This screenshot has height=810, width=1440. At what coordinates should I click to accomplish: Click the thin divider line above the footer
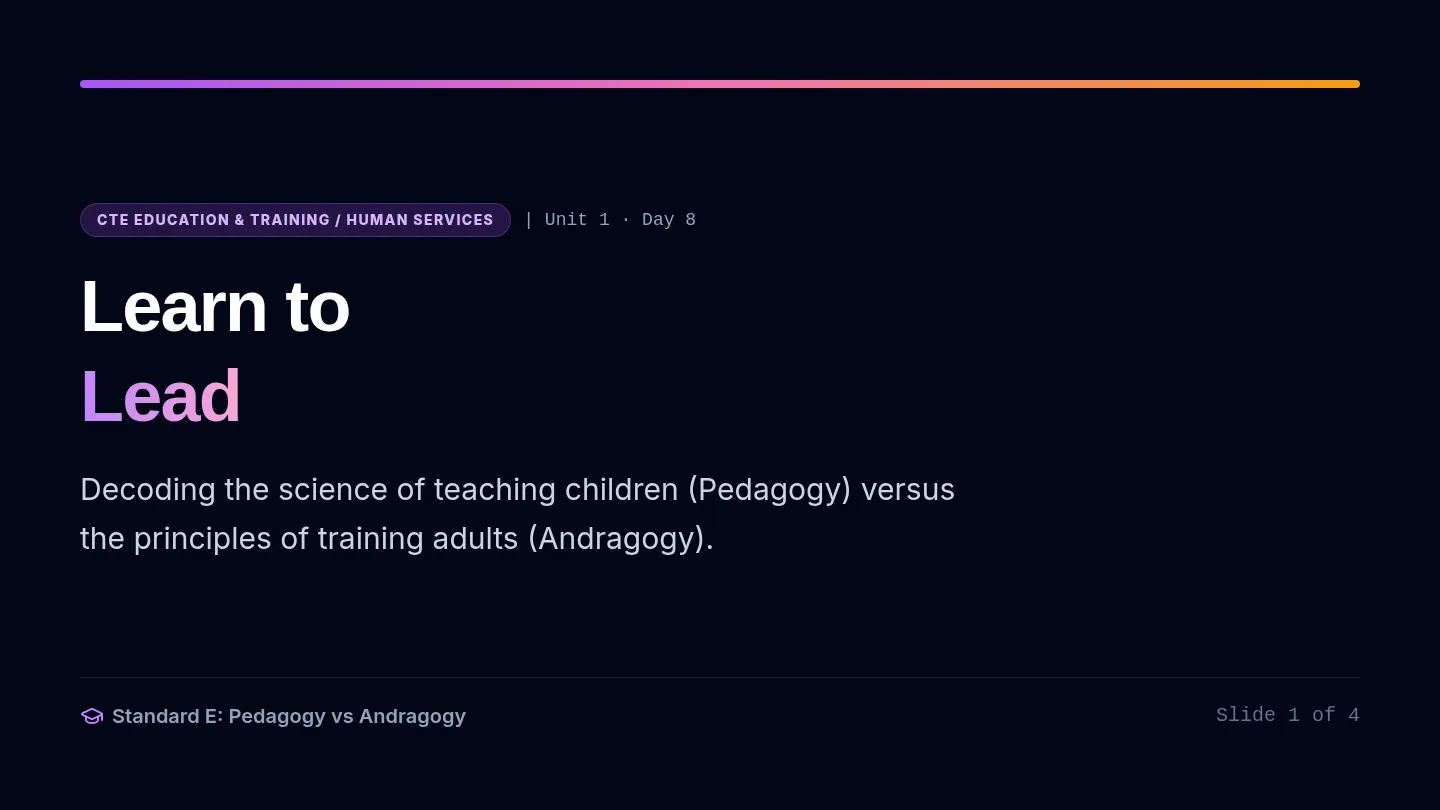pos(720,678)
